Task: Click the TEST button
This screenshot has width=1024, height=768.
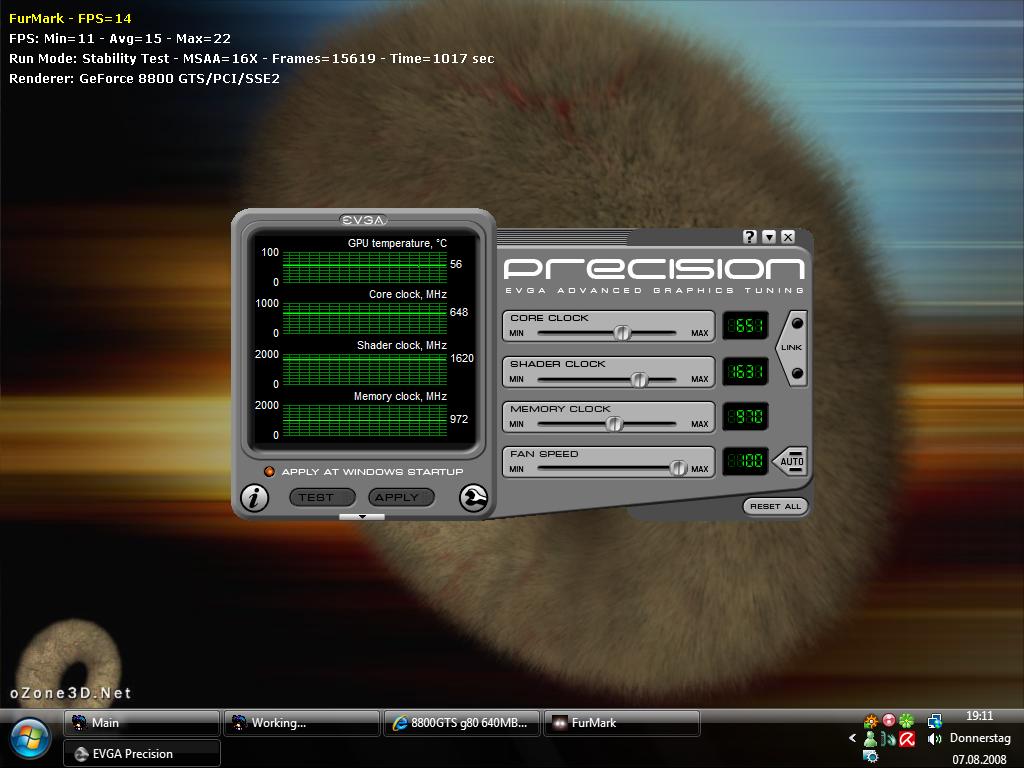Action: 322,498
